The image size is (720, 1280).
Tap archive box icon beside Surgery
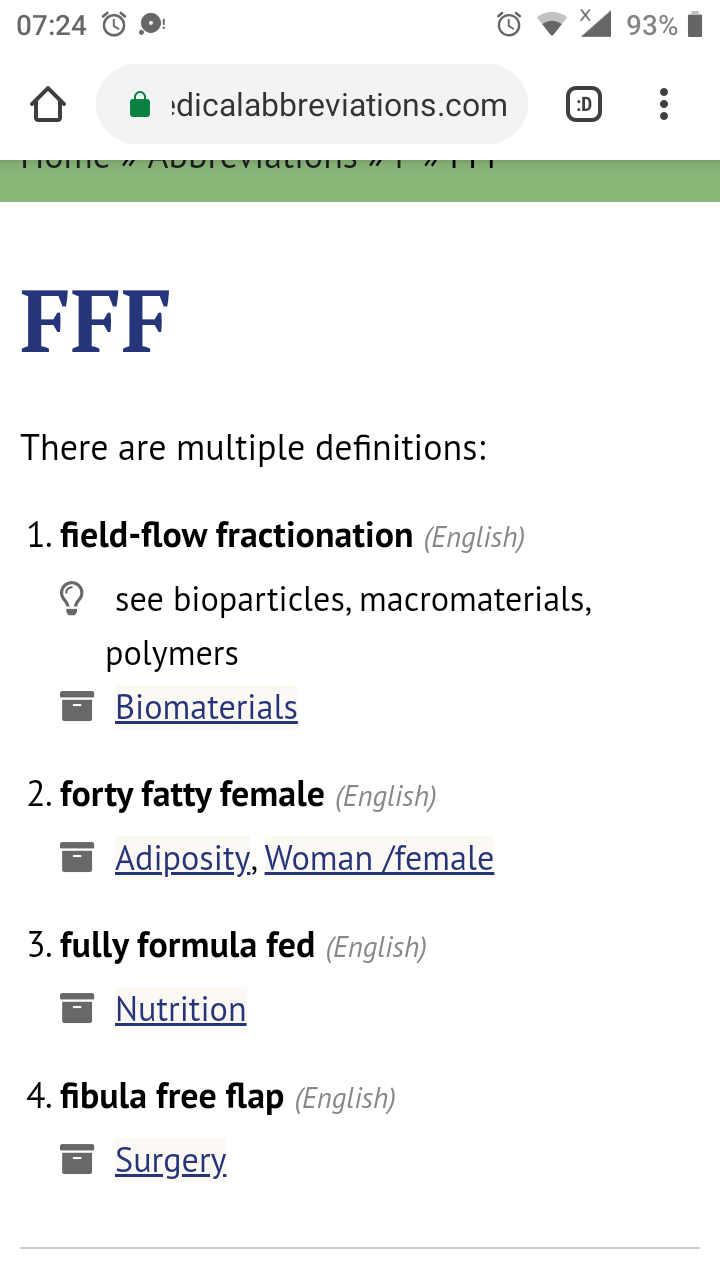[x=77, y=1159]
